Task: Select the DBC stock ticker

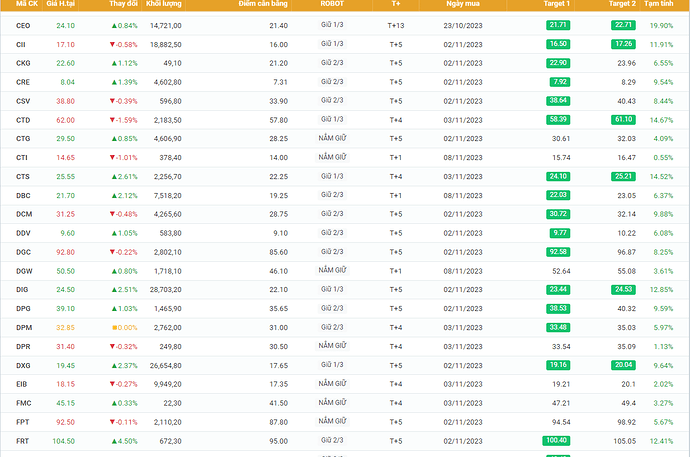Action: pos(23,195)
